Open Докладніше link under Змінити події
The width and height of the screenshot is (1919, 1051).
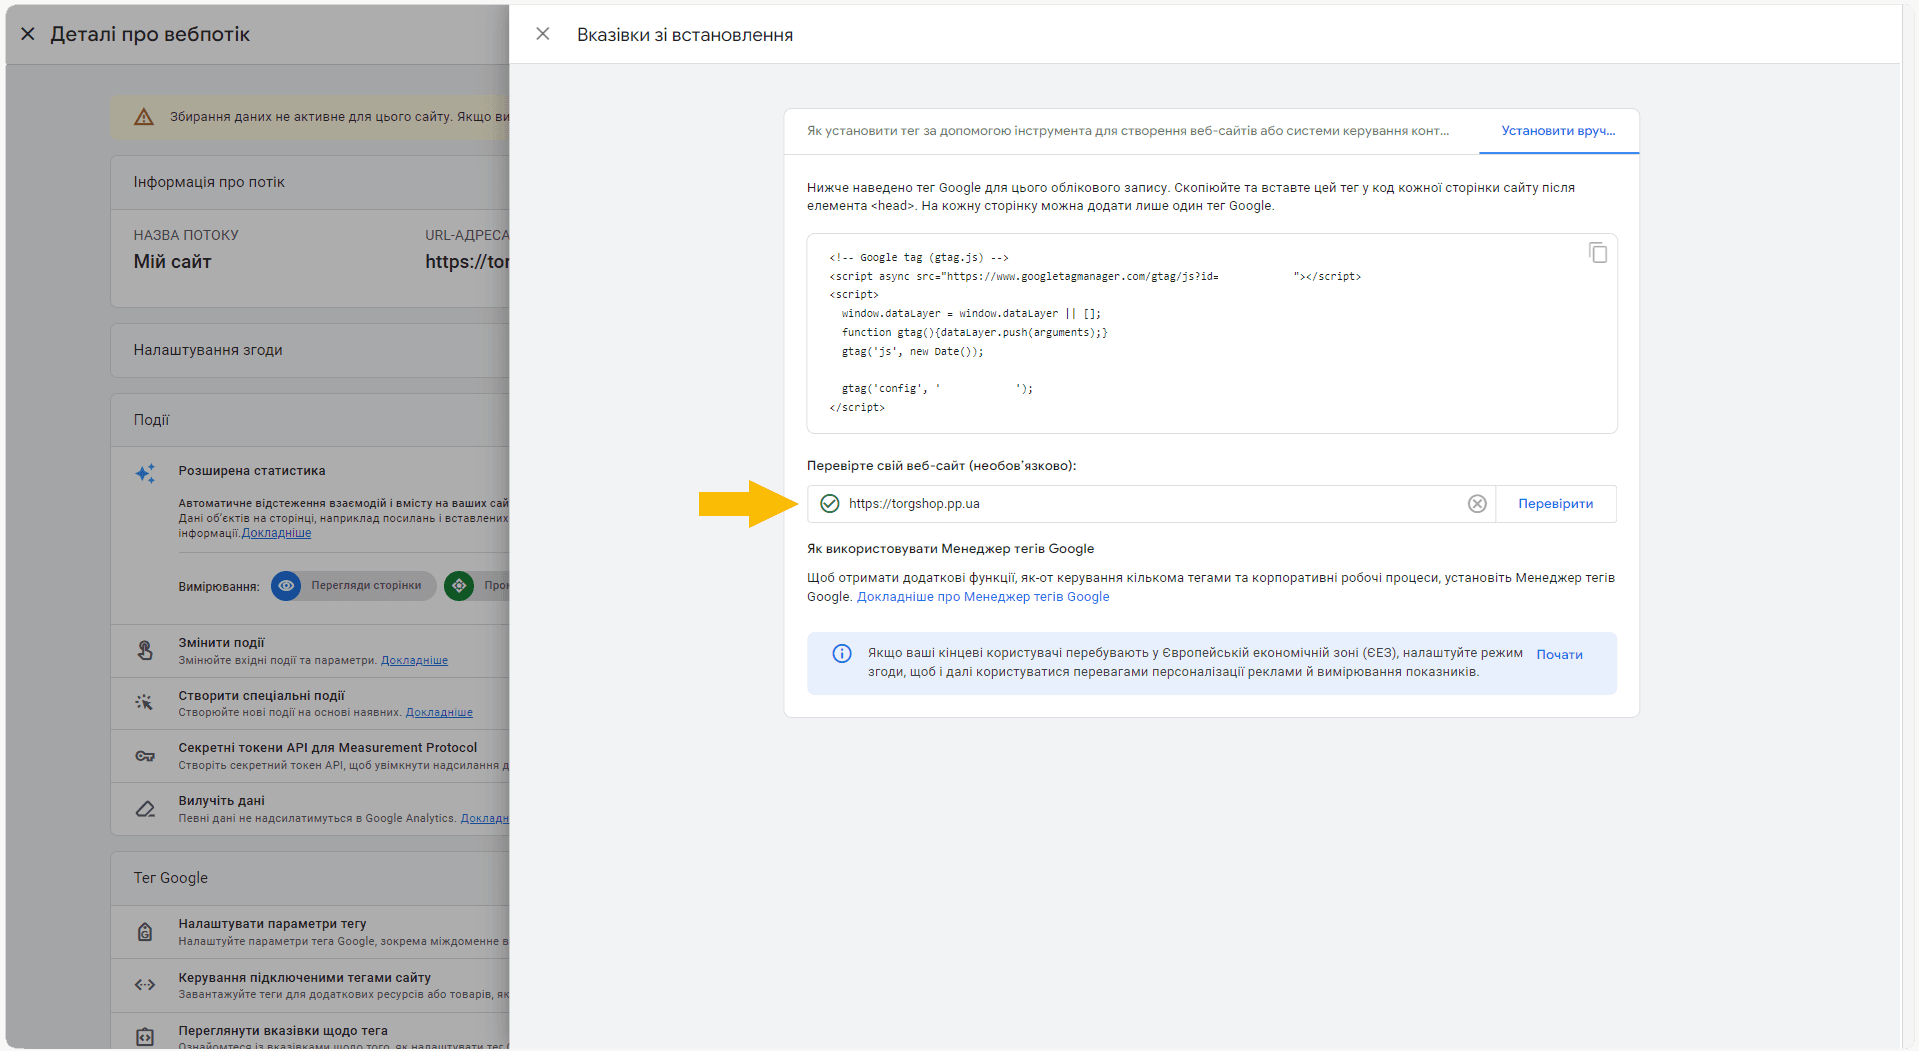414,660
